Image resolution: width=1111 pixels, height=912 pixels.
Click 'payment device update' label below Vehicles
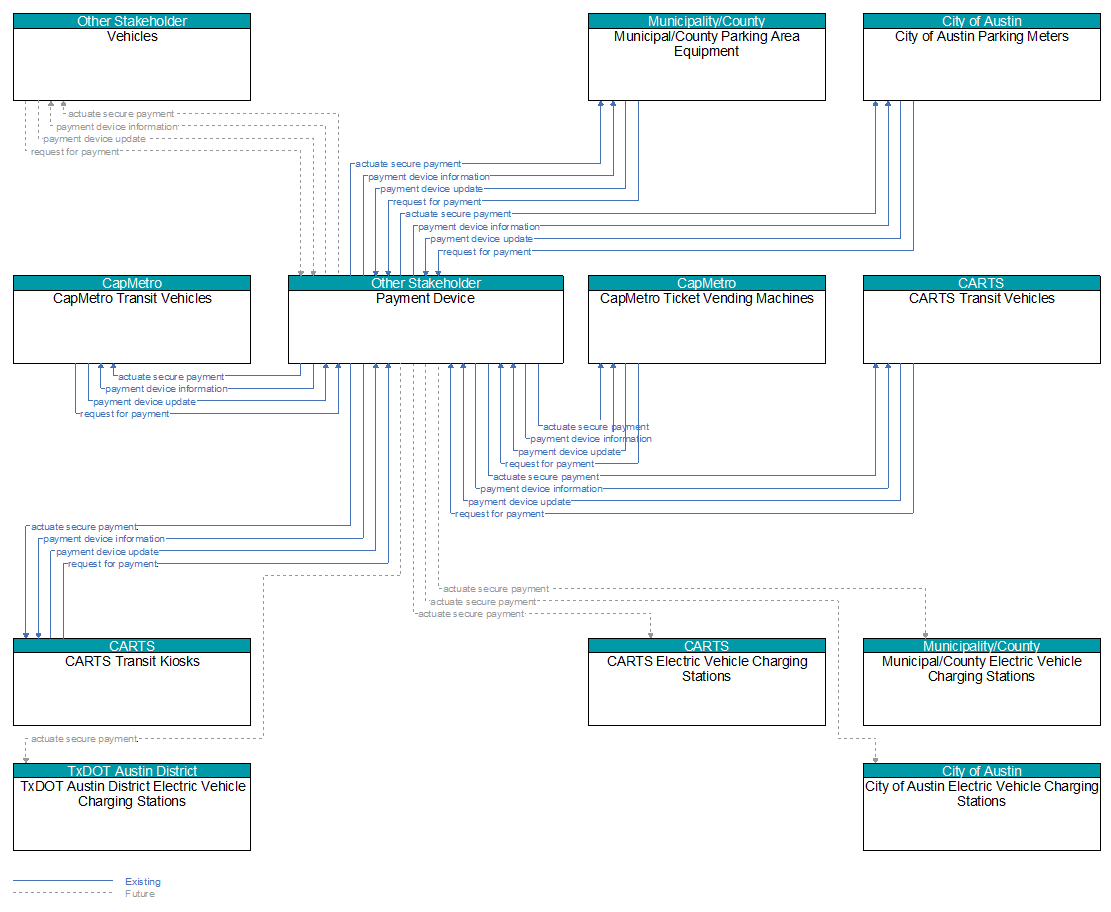[94, 139]
